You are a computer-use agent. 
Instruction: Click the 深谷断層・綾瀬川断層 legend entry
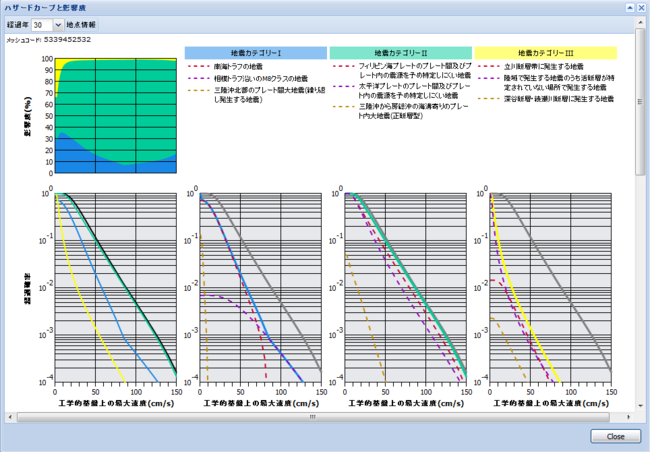point(546,99)
